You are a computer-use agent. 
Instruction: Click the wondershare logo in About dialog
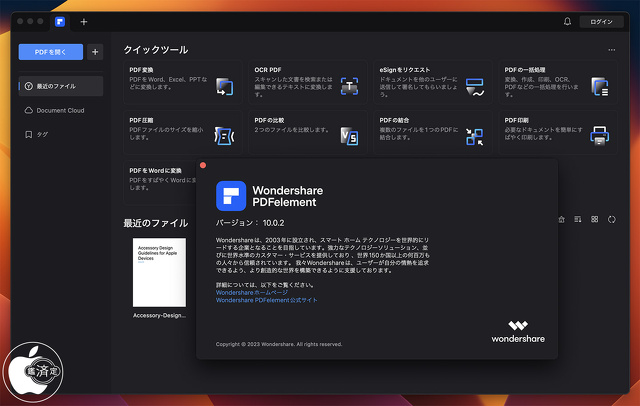pyautogui.click(x=518, y=331)
